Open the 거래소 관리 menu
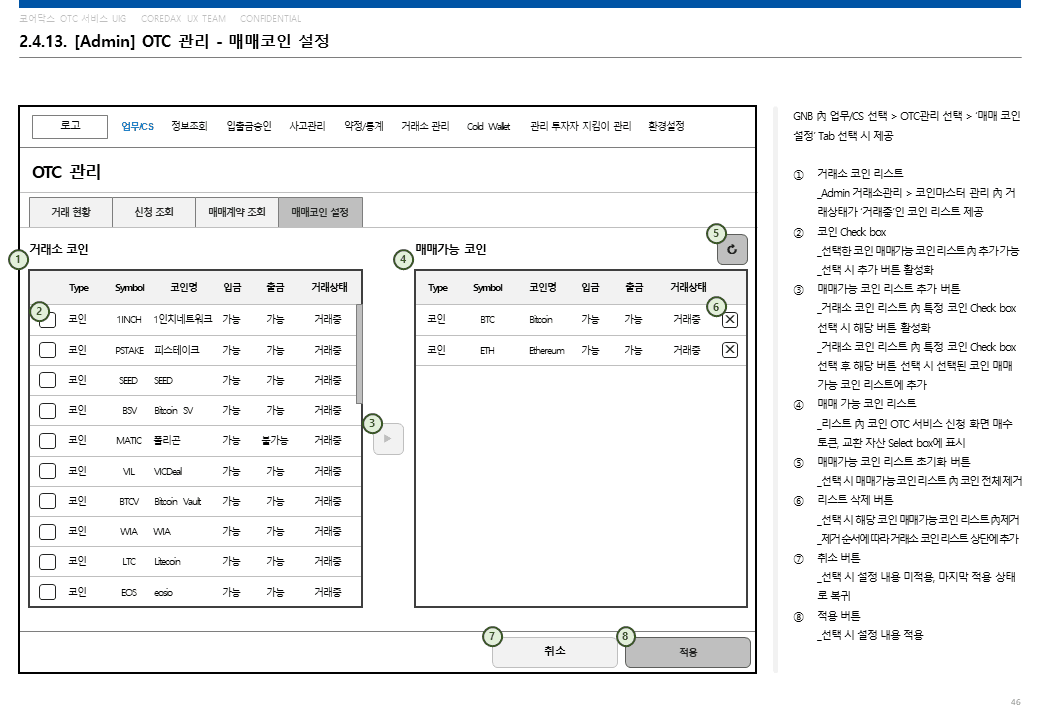Viewport: 1040px width, 720px height. click(424, 126)
